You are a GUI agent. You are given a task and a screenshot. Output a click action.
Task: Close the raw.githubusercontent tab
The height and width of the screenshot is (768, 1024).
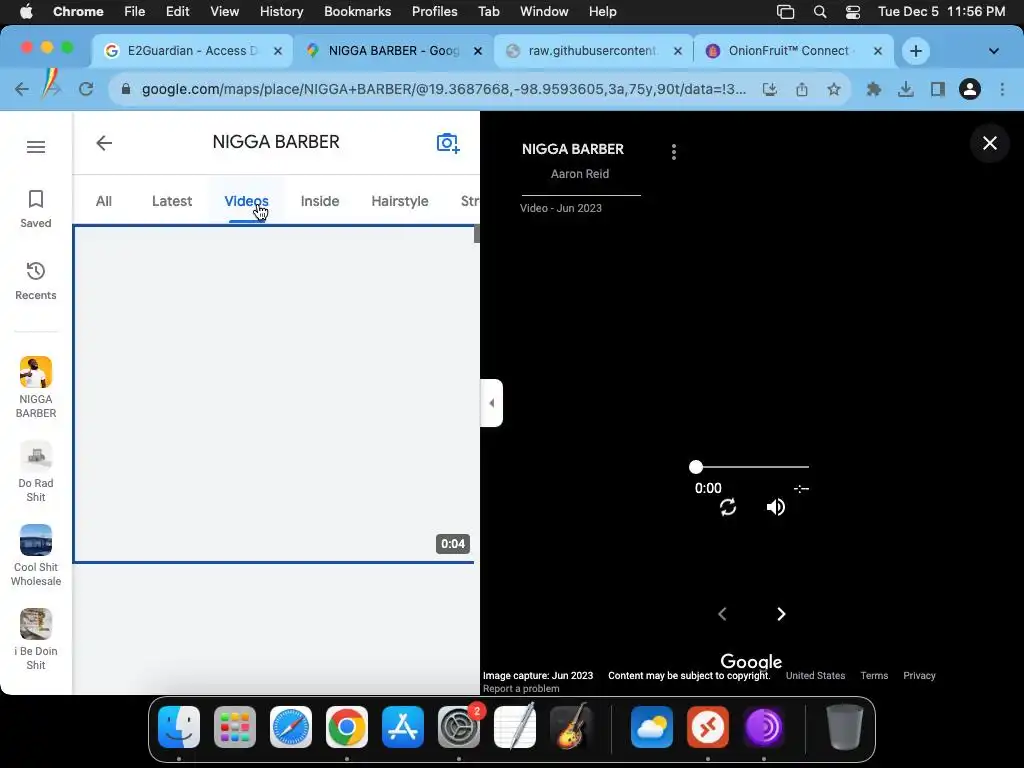pyautogui.click(x=678, y=51)
